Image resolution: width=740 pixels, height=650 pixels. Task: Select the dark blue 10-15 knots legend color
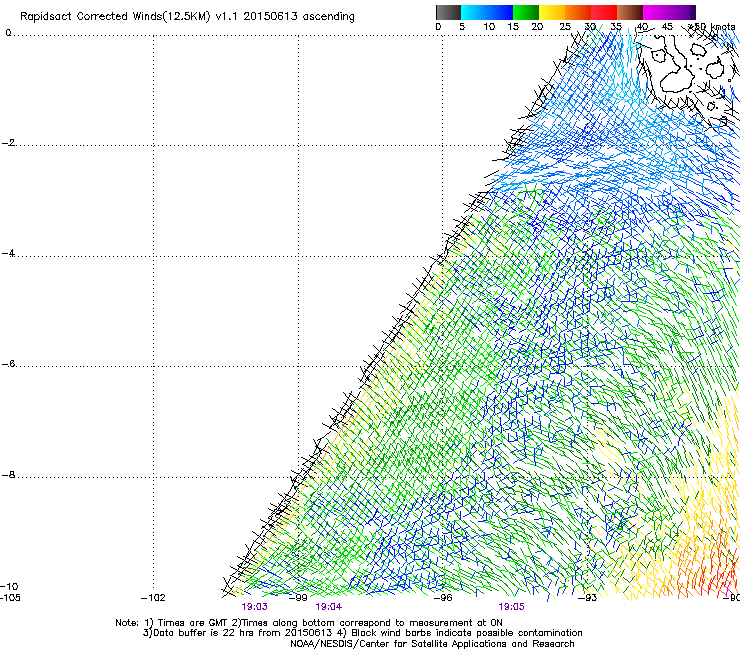tap(499, 12)
